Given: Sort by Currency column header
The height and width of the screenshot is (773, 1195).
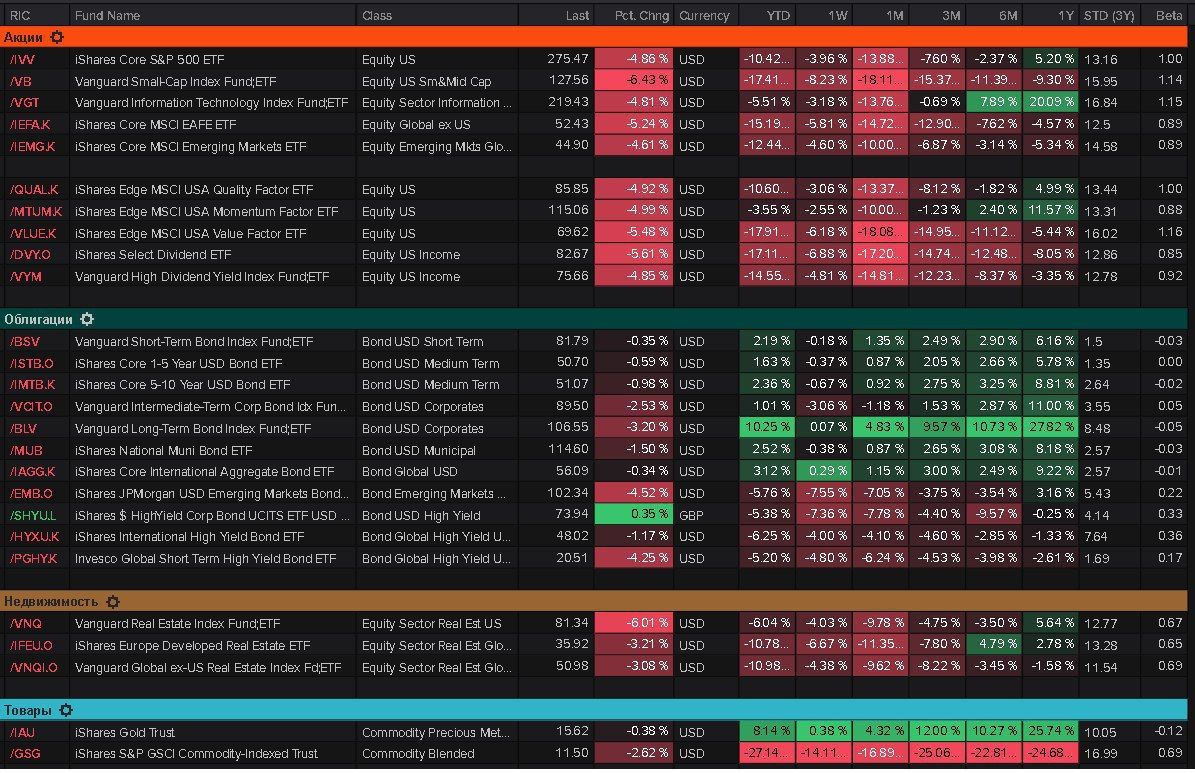Looking at the screenshot, I should (703, 15).
